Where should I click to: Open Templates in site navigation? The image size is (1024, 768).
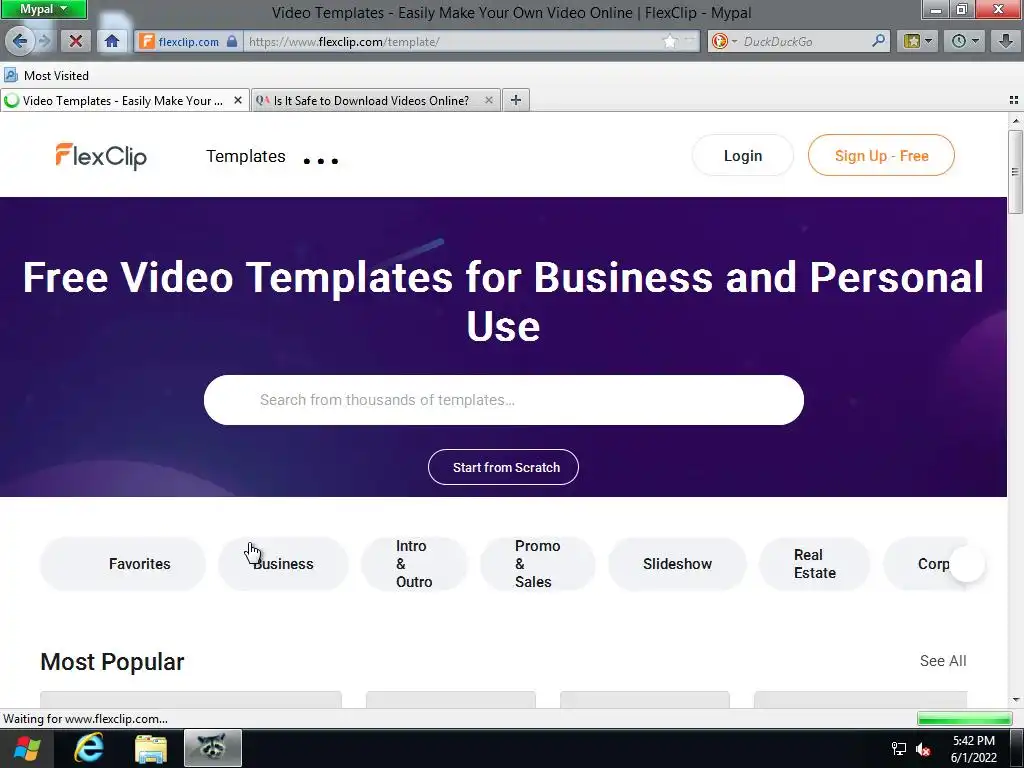pos(246,156)
